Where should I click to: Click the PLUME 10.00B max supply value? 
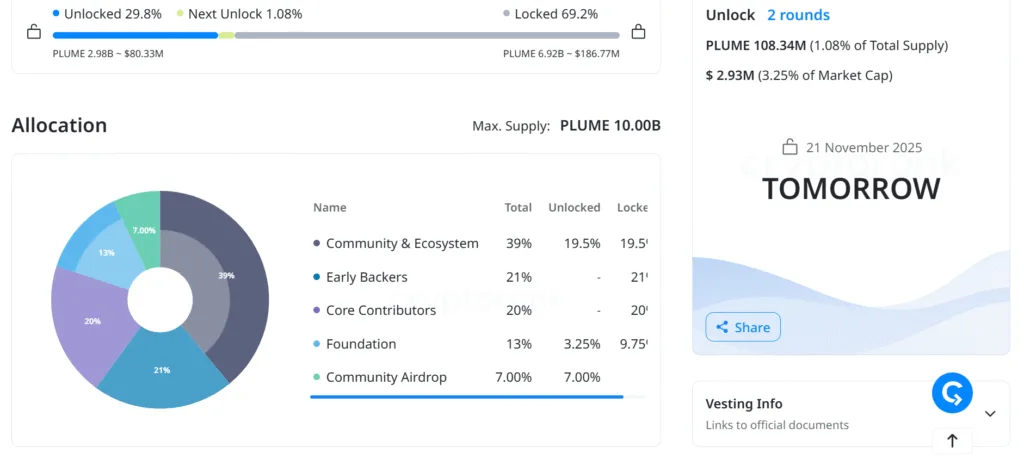pos(610,125)
